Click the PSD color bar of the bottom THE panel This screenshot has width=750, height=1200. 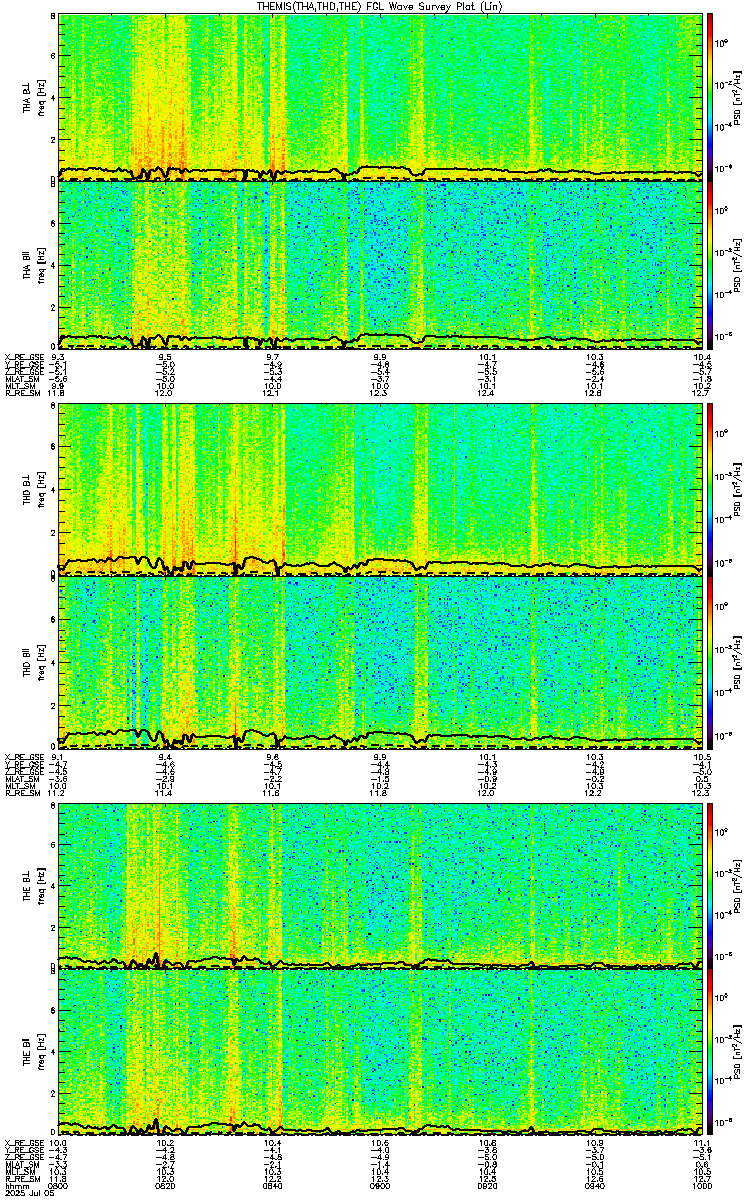[x=711, y=1053]
